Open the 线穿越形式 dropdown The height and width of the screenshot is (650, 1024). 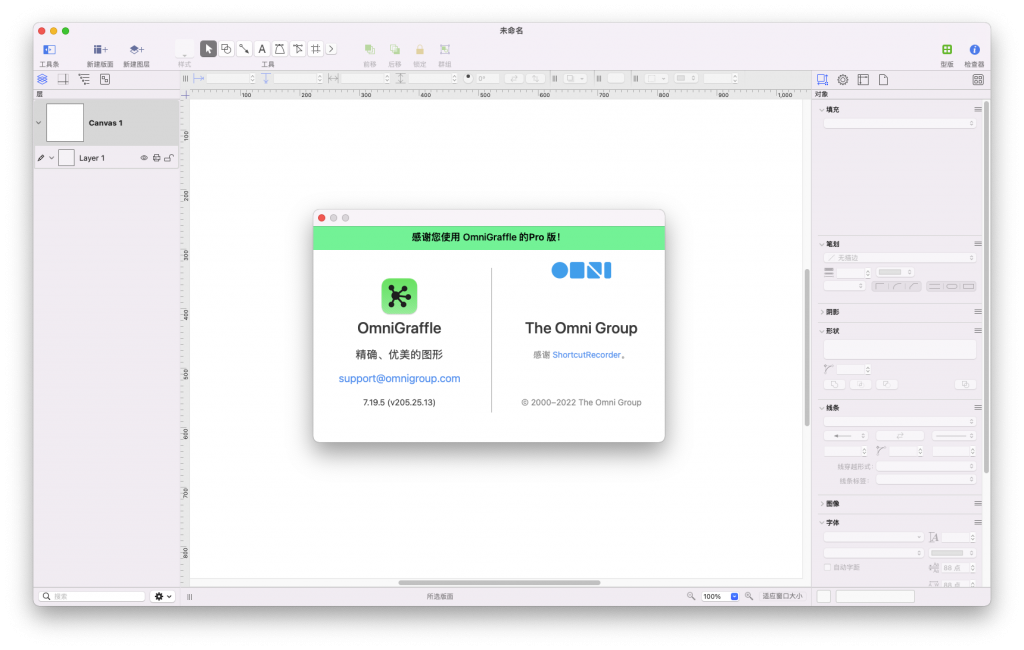tap(925, 466)
